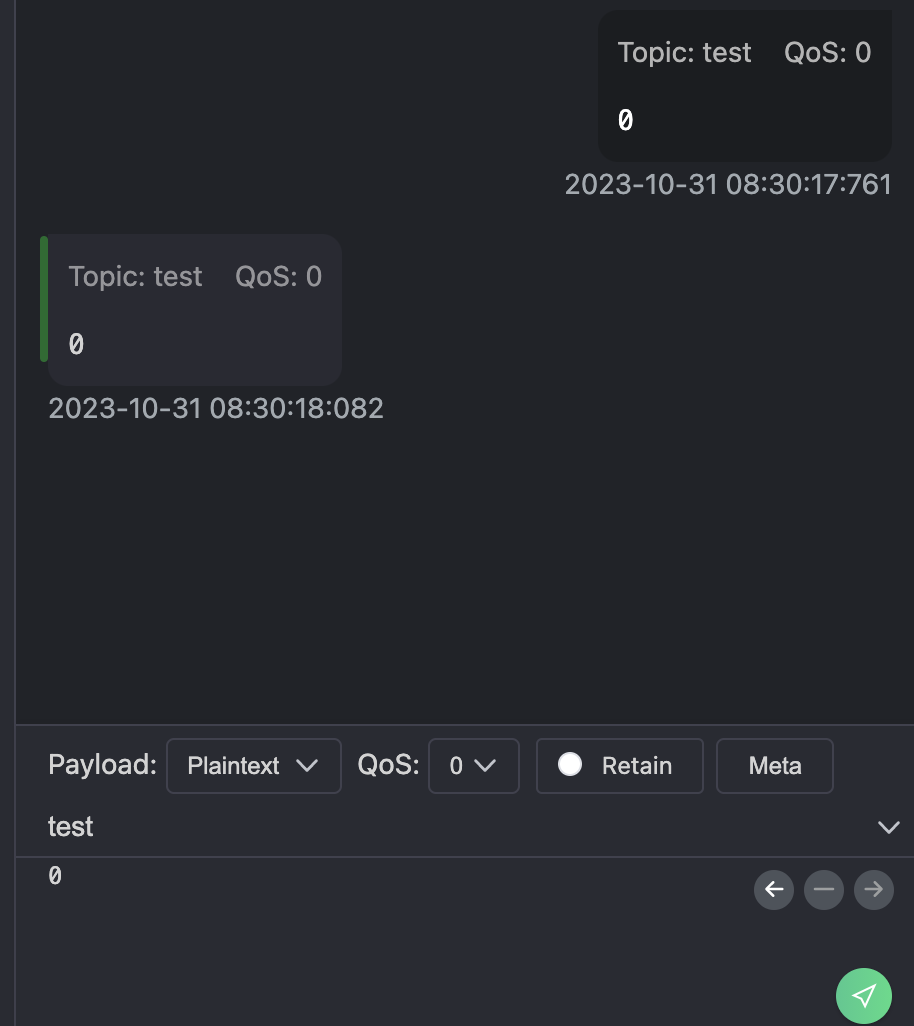Click the Payload label text
Screen dimensions: 914x1026
point(102,765)
